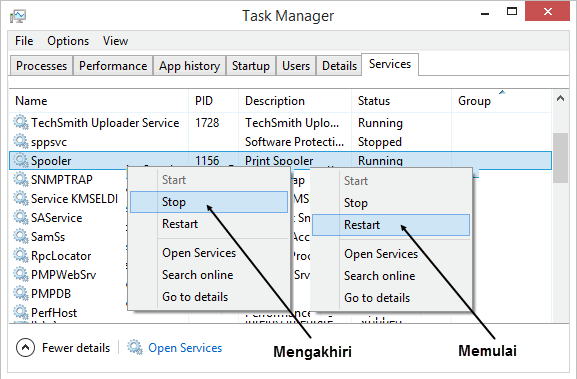Click the scrollbar up arrow in services list
Screen dimensions: 577x379
pyautogui.click(x=560, y=99)
